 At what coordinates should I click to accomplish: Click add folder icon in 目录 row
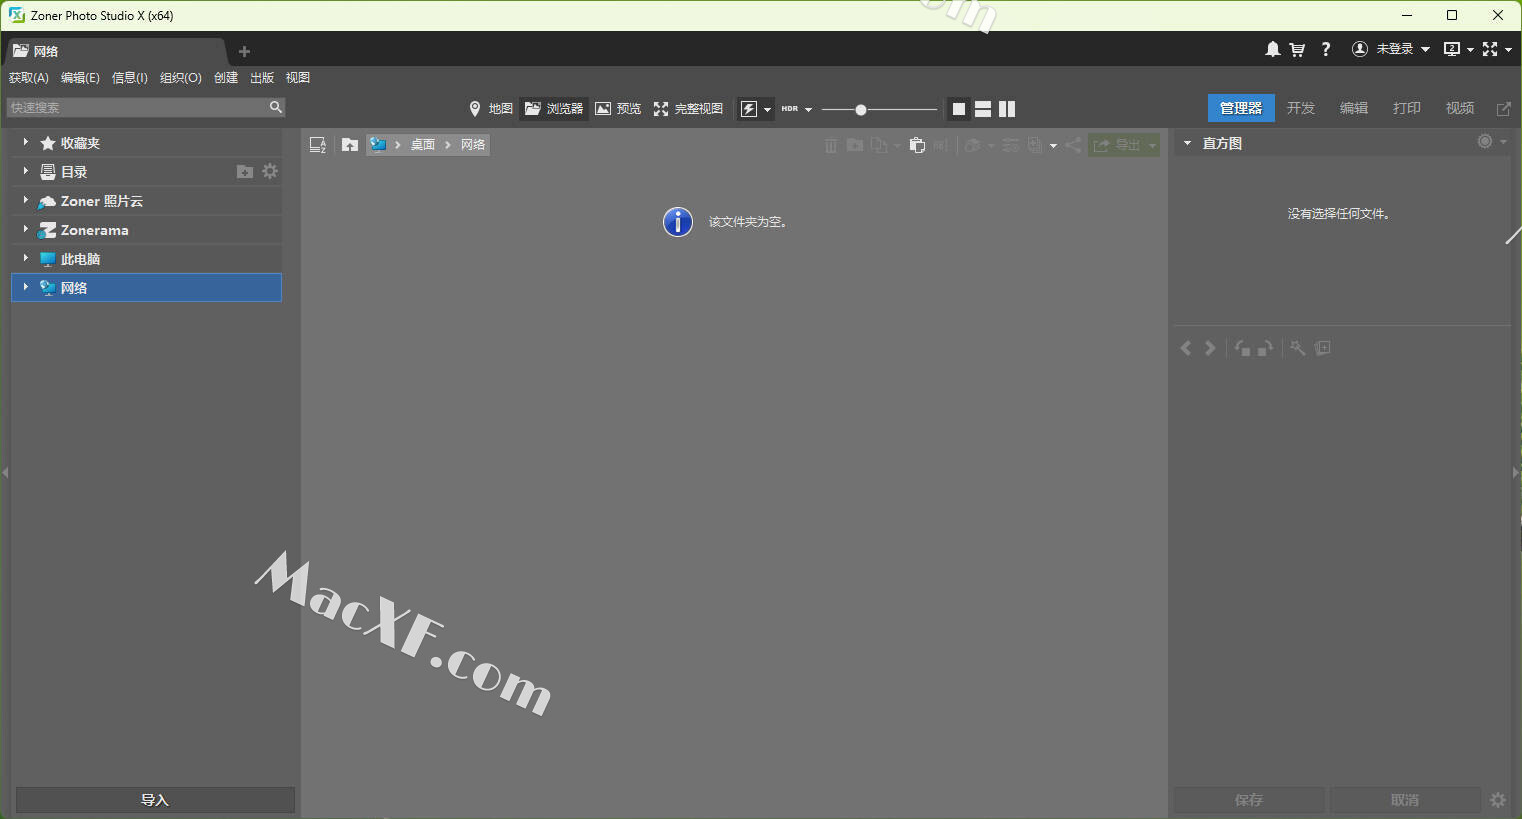tap(245, 172)
